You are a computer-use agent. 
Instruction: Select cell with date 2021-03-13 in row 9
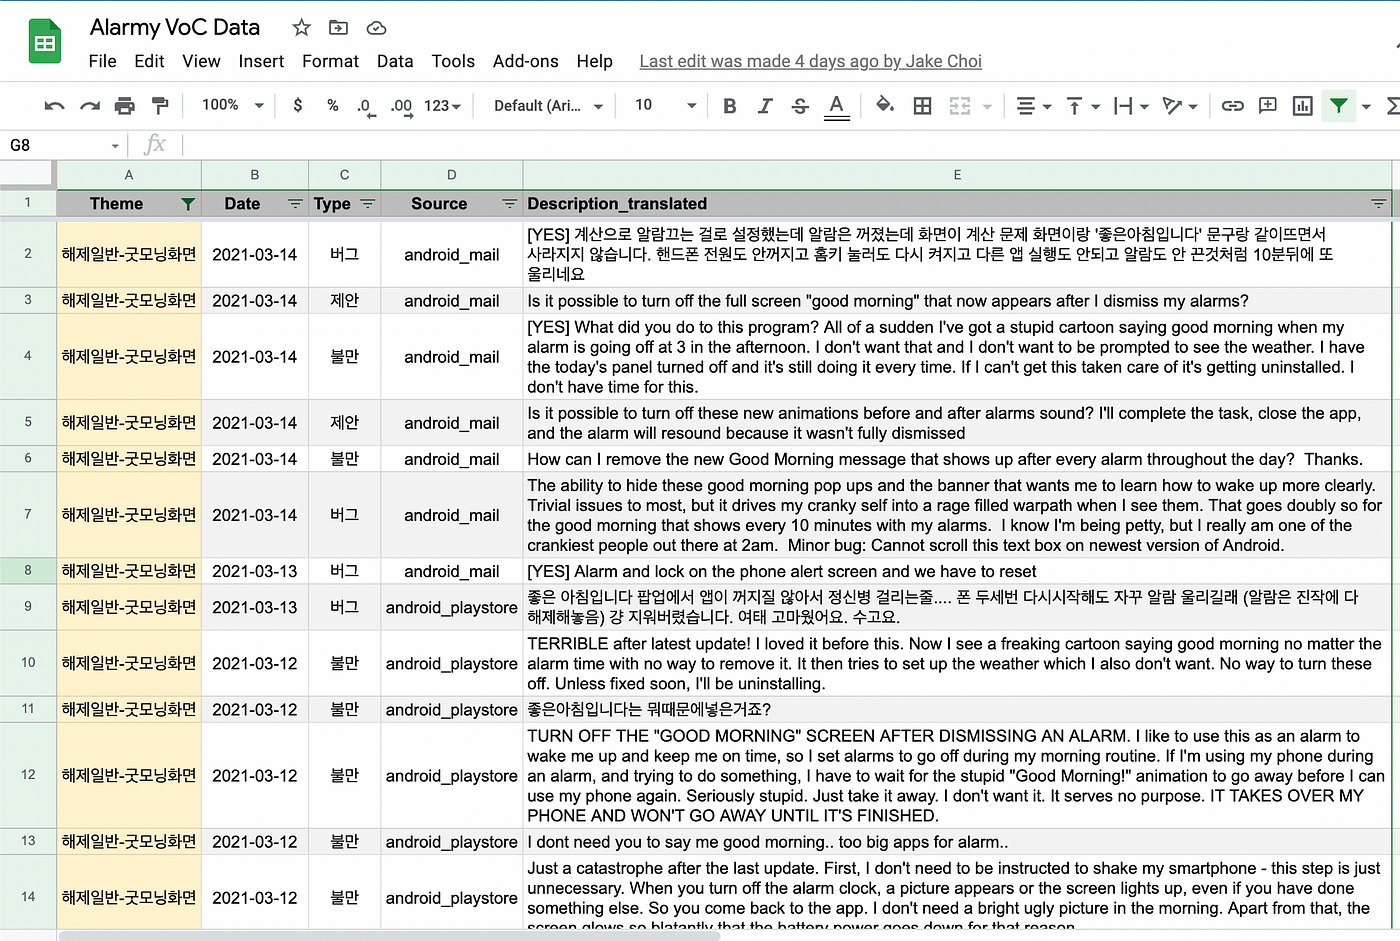click(x=255, y=607)
